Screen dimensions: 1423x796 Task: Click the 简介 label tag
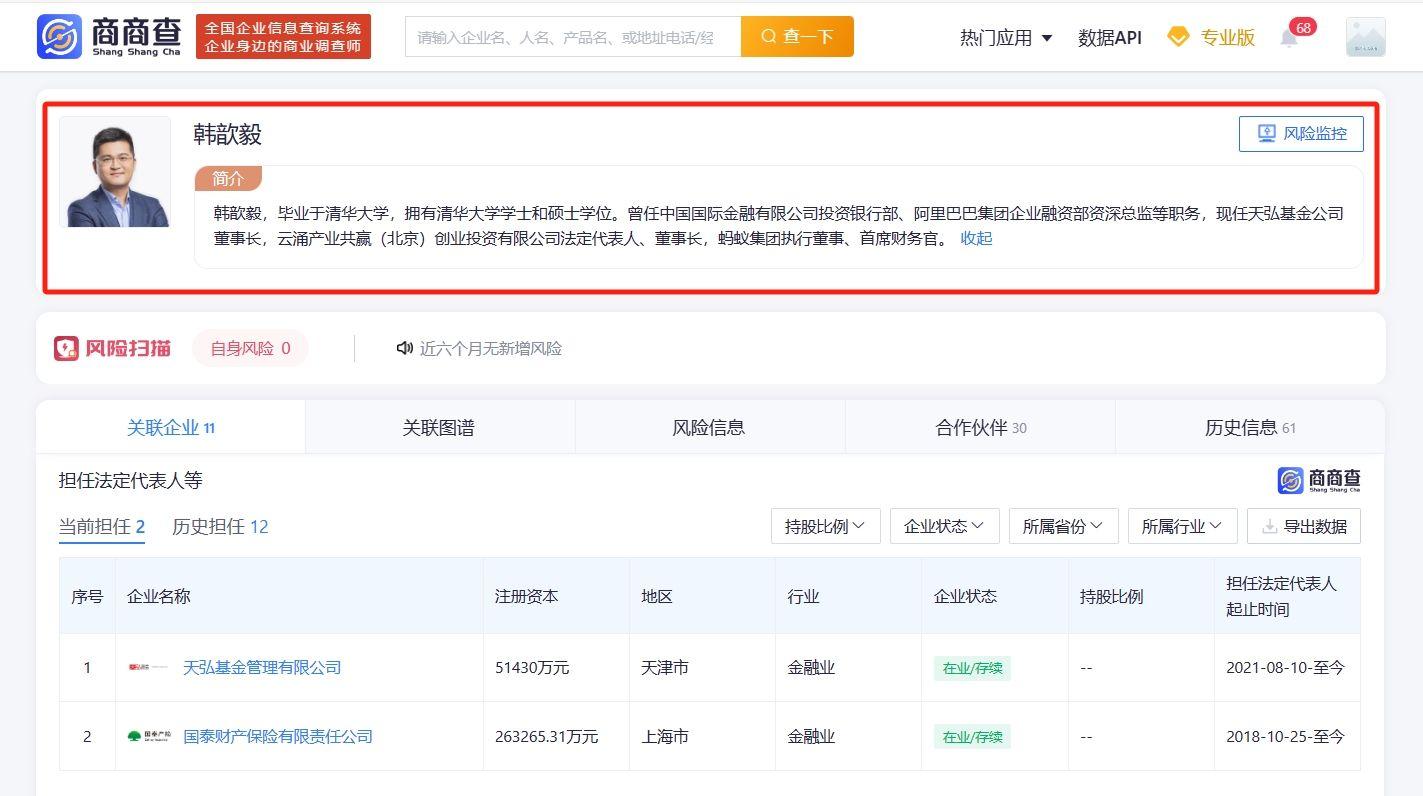[x=228, y=178]
